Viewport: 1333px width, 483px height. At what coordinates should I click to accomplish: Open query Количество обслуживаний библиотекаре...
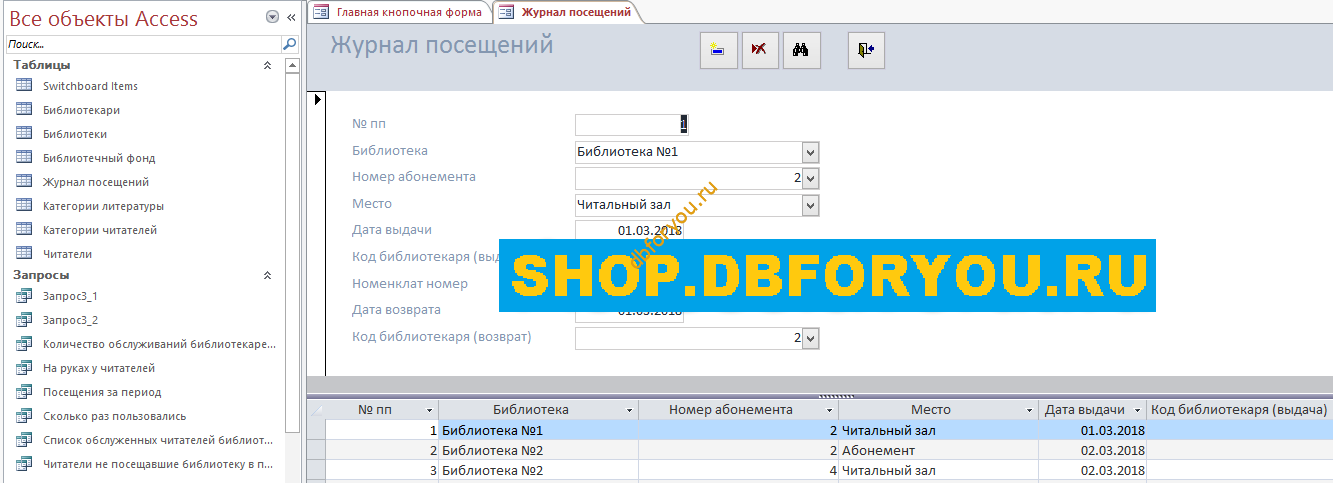(159, 344)
